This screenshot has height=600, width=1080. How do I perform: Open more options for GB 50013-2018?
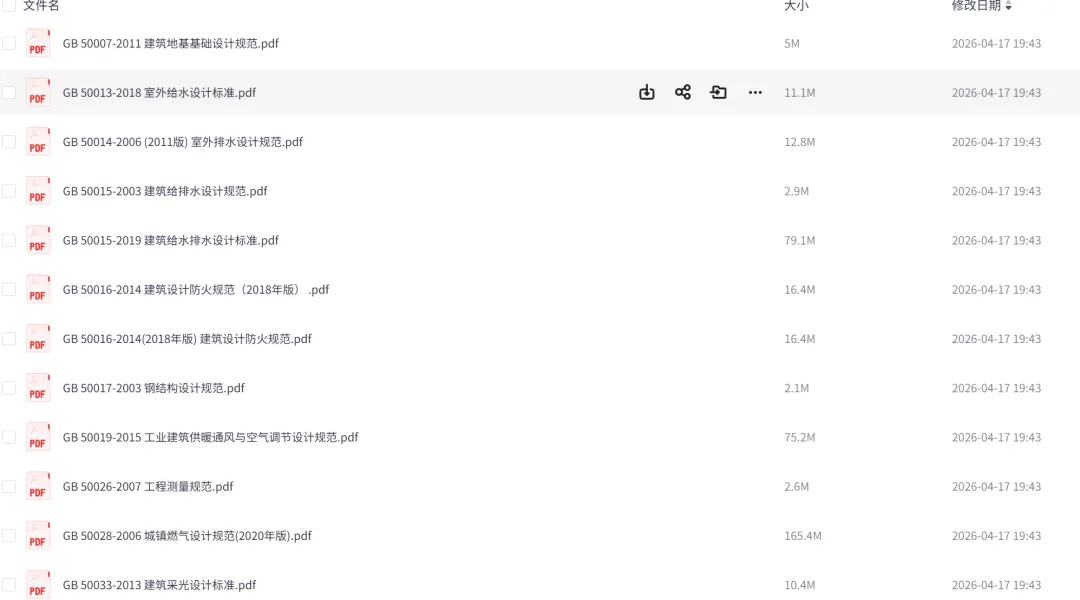(x=755, y=92)
